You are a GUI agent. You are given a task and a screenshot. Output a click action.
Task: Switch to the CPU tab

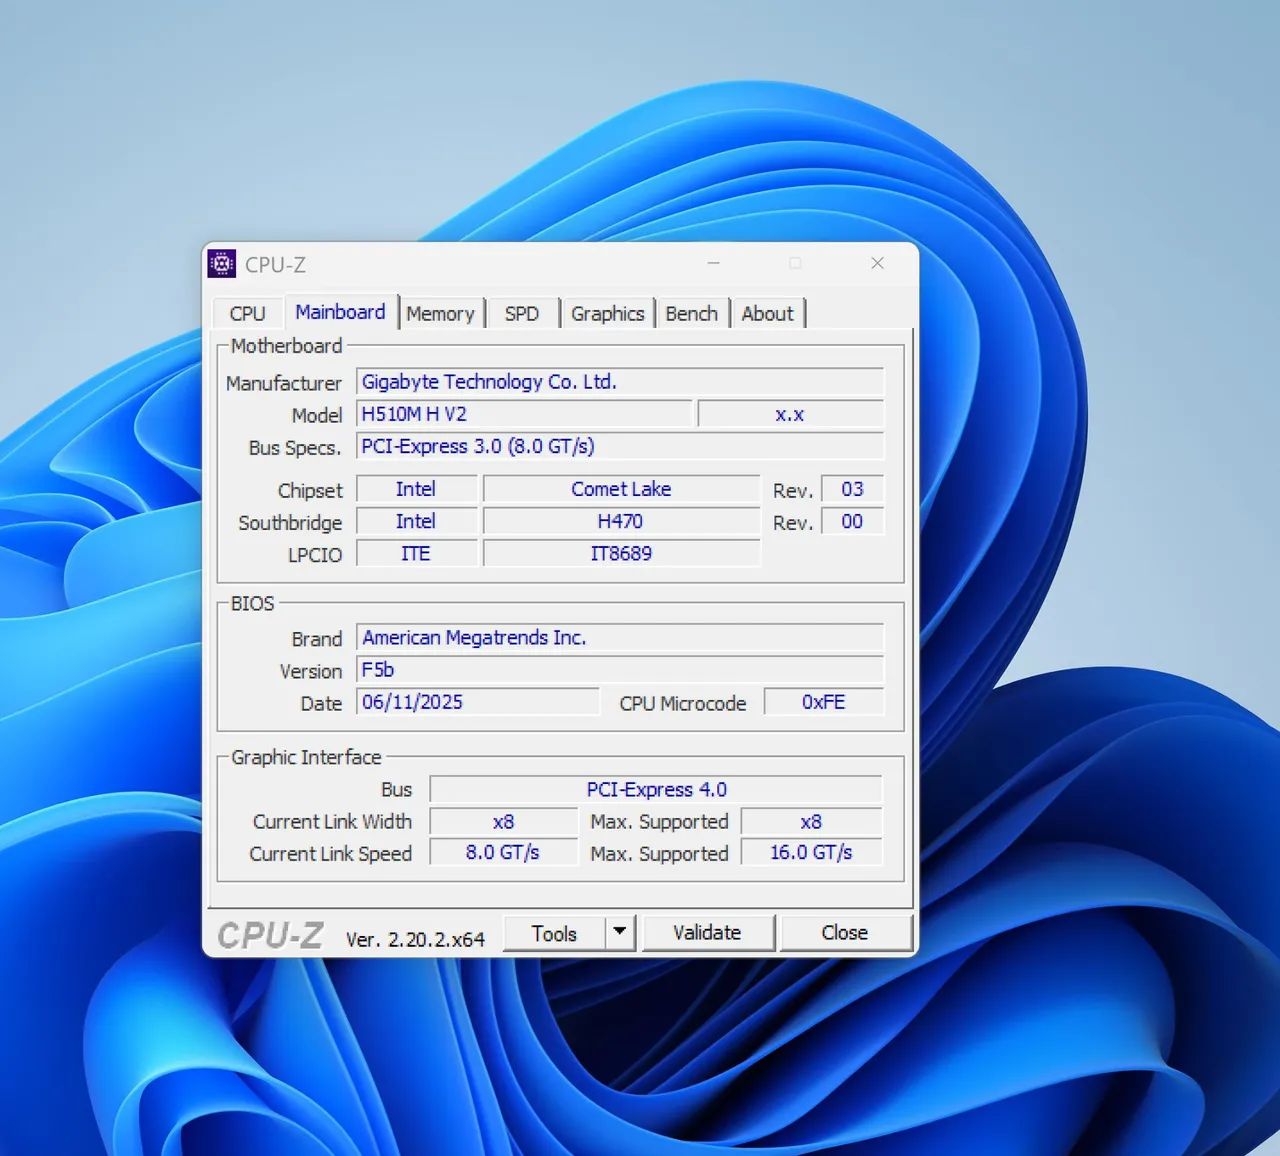click(x=248, y=313)
